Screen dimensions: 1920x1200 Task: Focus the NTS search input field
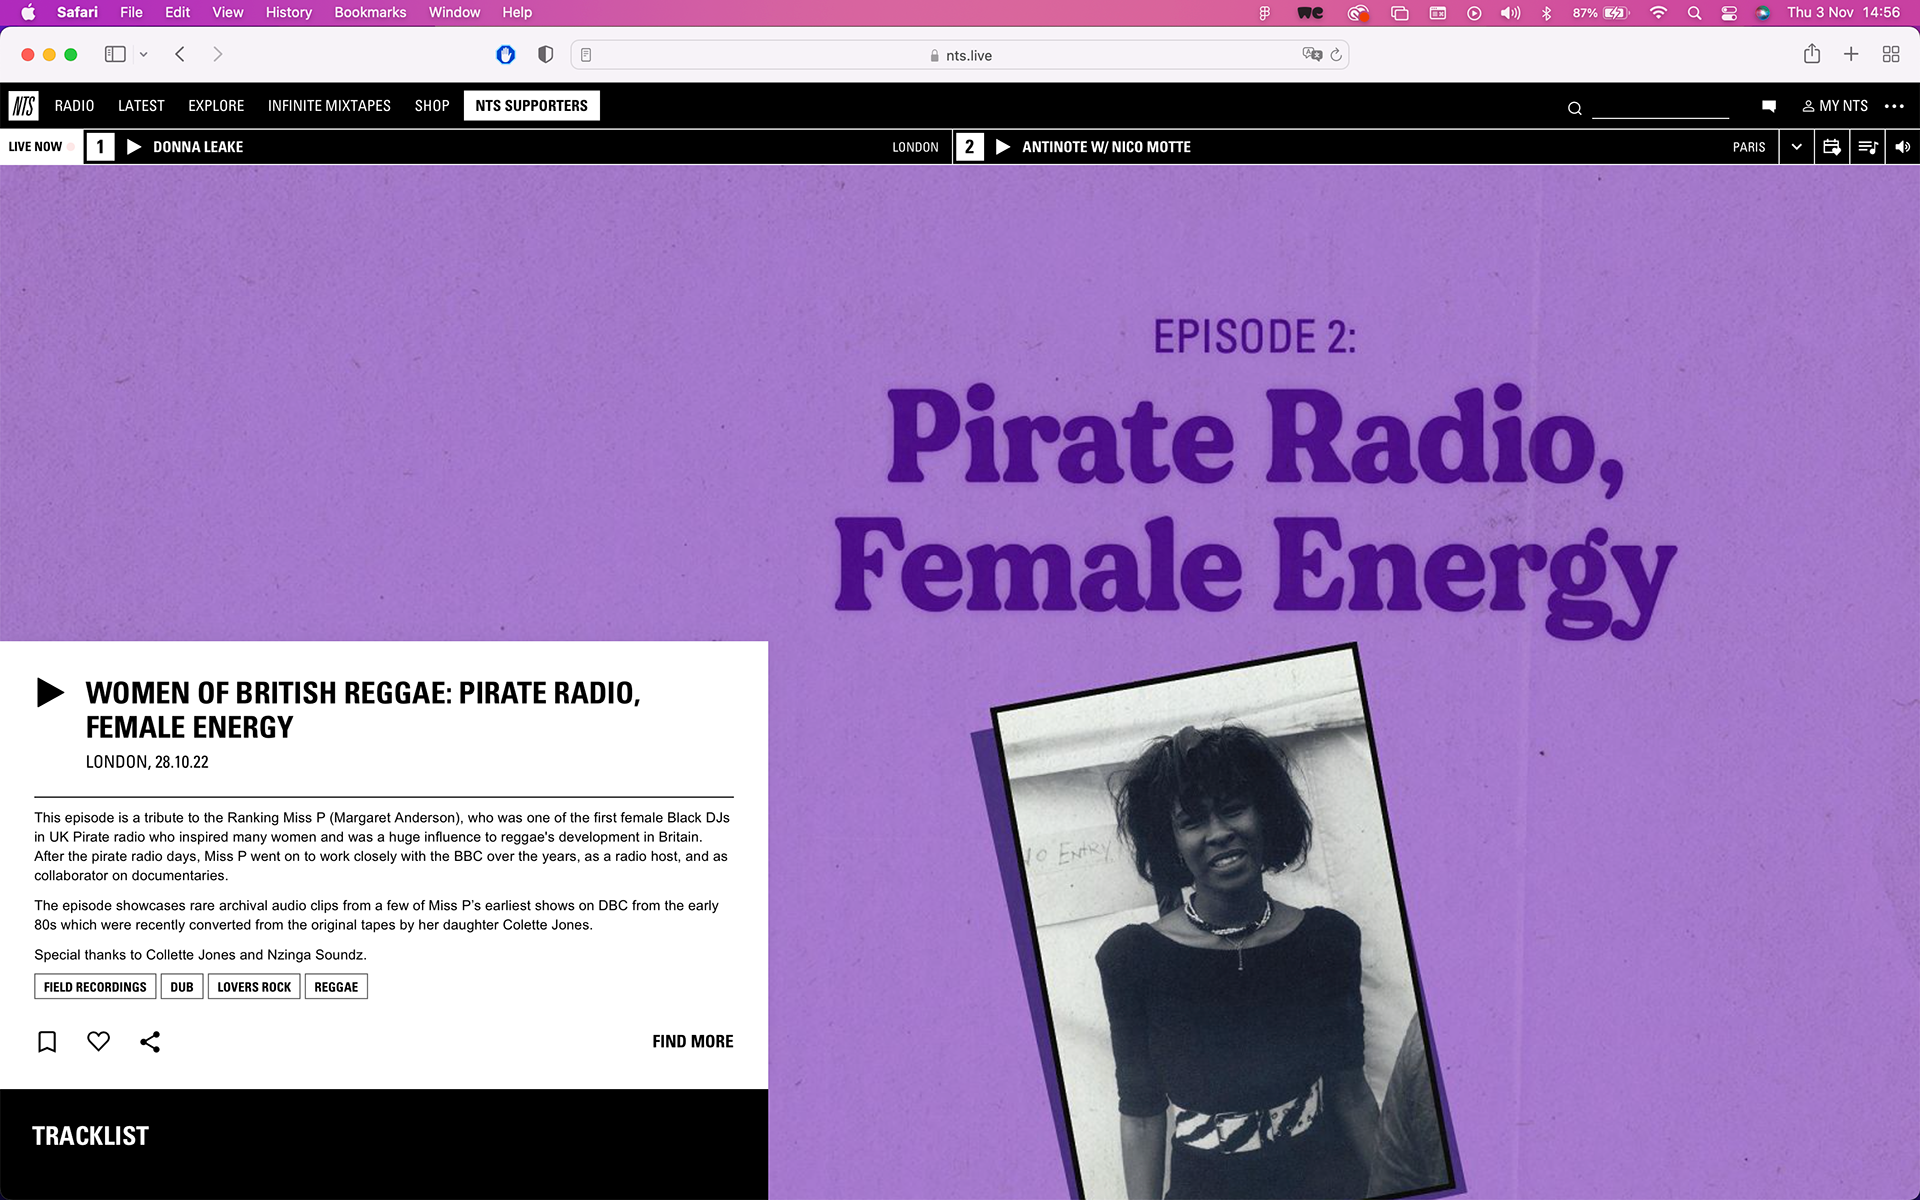point(1660,107)
